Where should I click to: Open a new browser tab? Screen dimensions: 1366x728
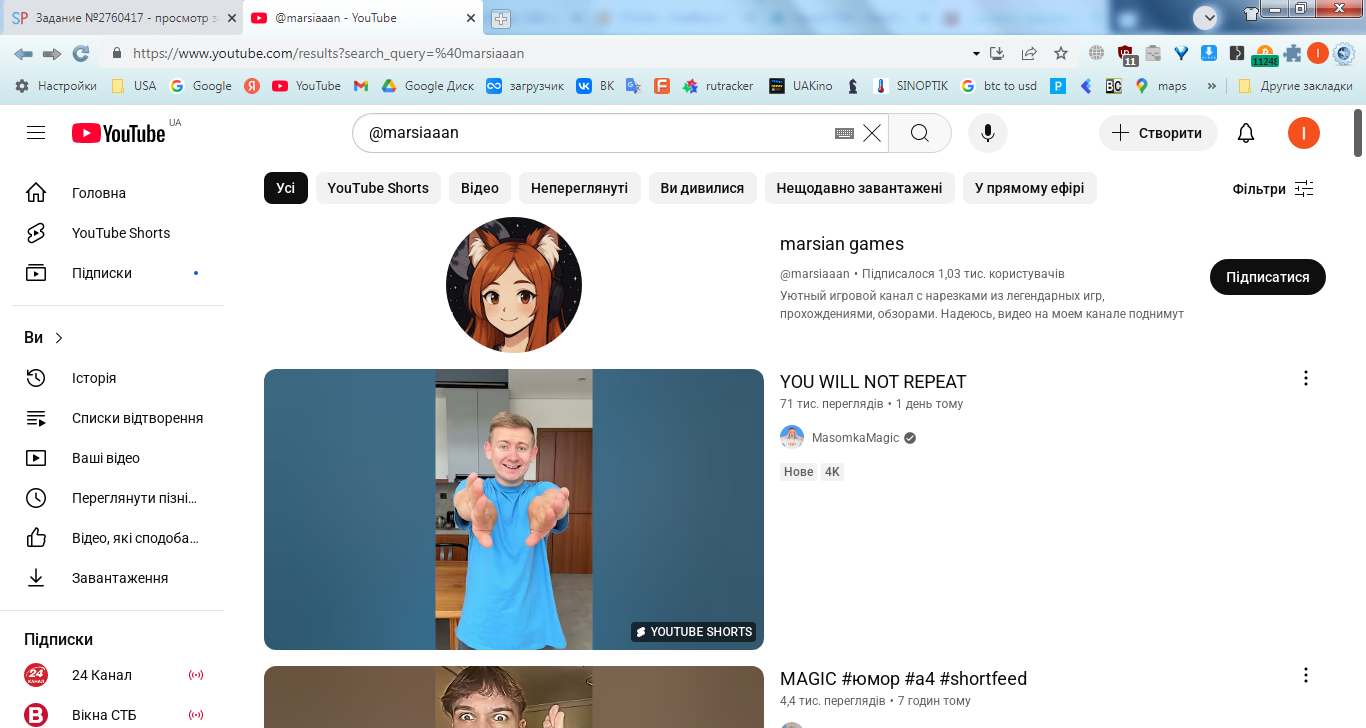tap(501, 19)
